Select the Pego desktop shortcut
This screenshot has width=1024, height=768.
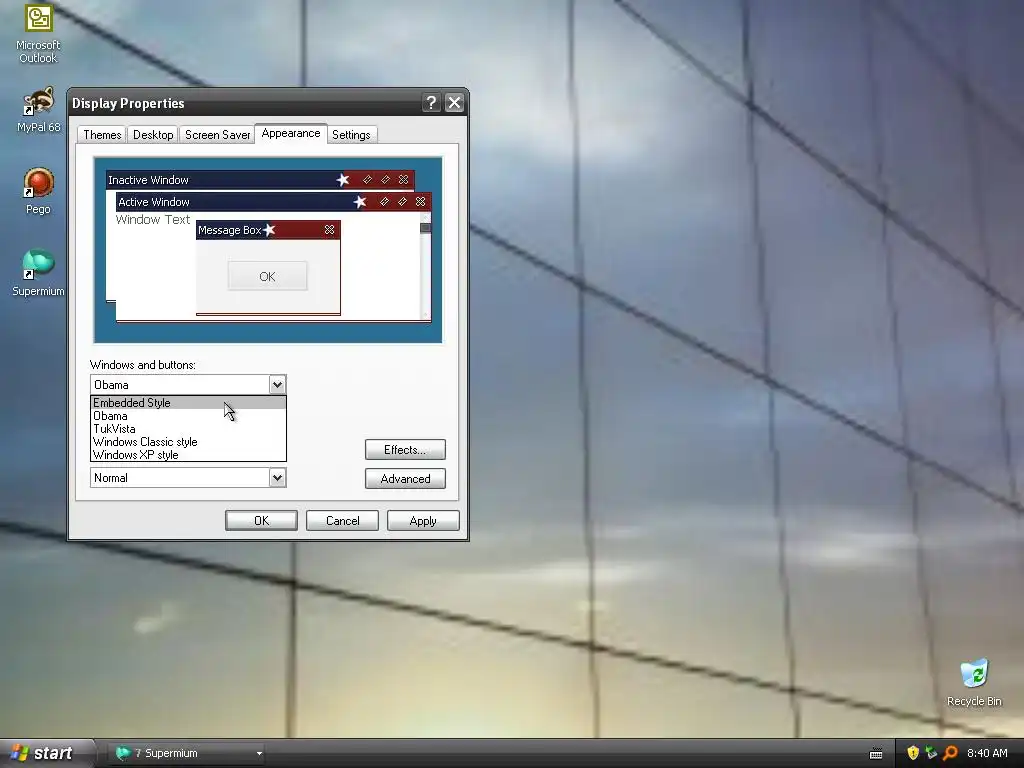coord(38,191)
